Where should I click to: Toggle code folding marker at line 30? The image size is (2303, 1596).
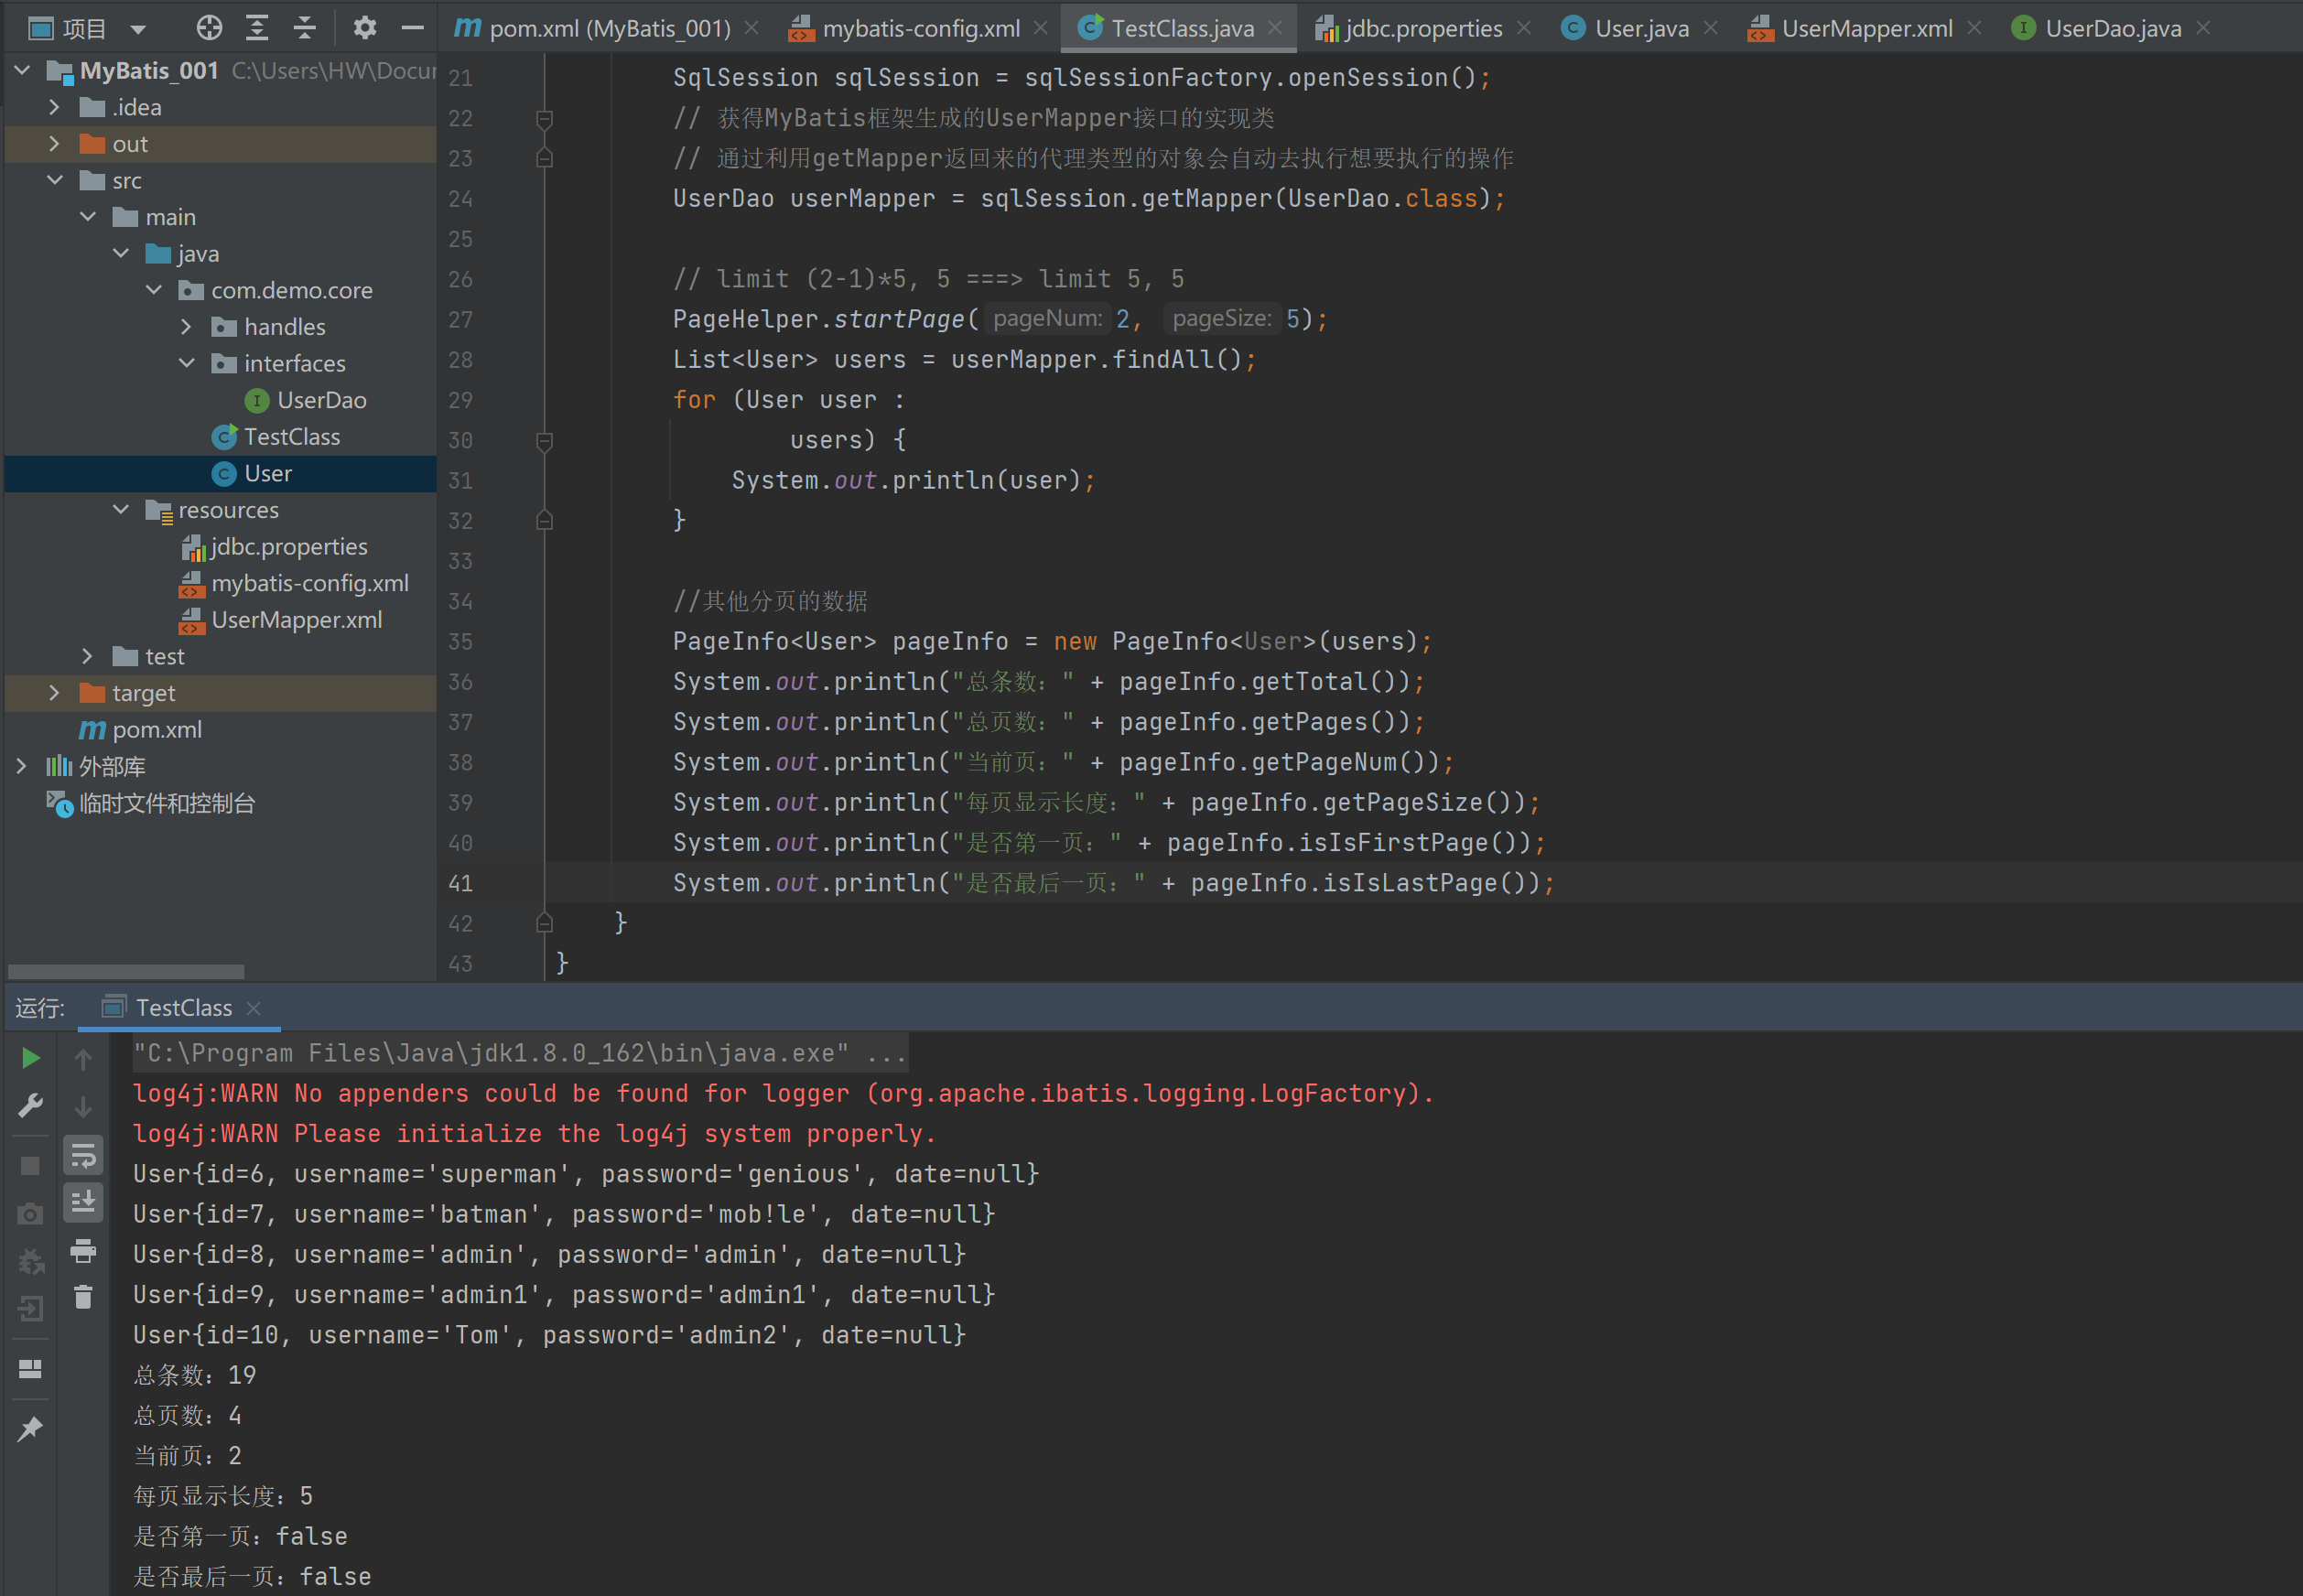(x=545, y=440)
